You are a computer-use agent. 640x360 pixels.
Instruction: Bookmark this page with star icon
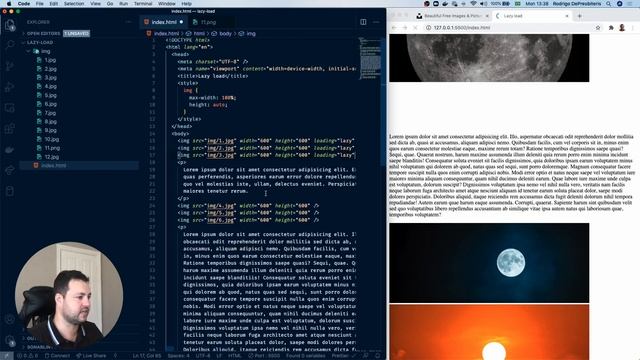(x=598, y=28)
